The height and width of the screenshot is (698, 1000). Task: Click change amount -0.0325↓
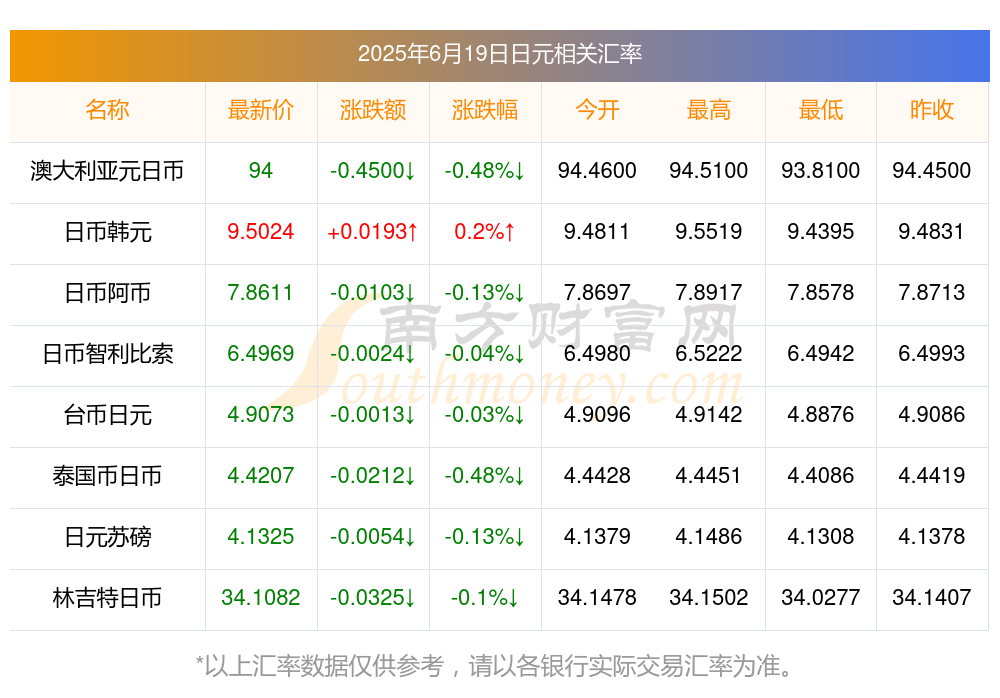(x=372, y=598)
